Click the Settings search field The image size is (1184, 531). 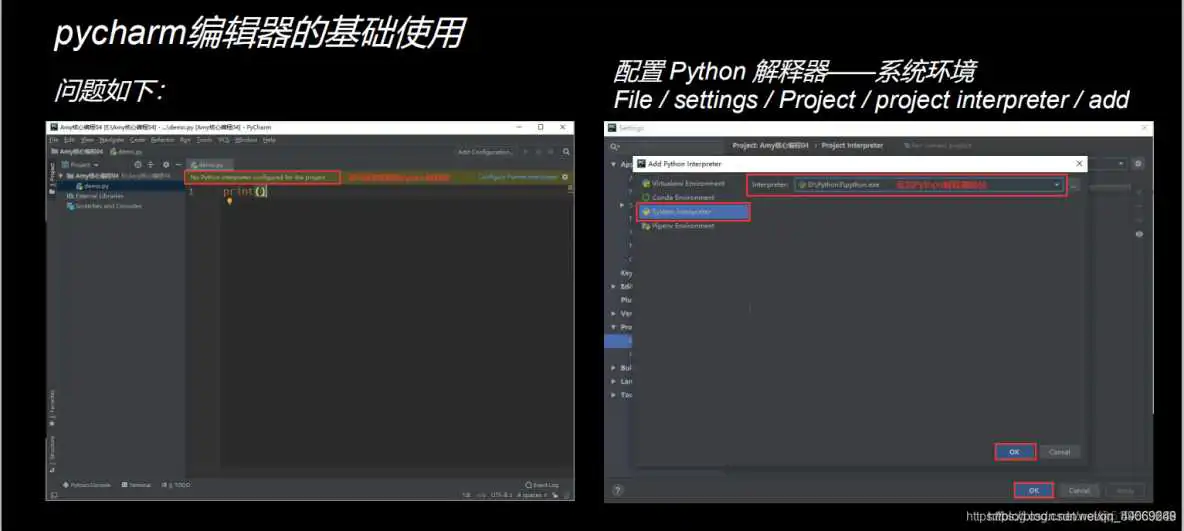click(x=664, y=147)
